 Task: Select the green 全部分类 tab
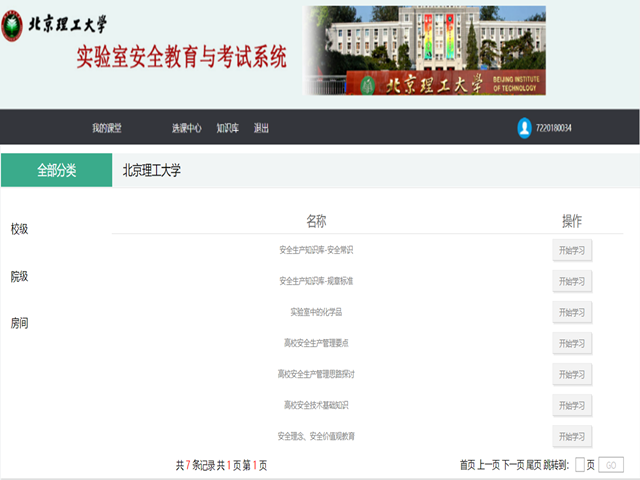point(57,170)
